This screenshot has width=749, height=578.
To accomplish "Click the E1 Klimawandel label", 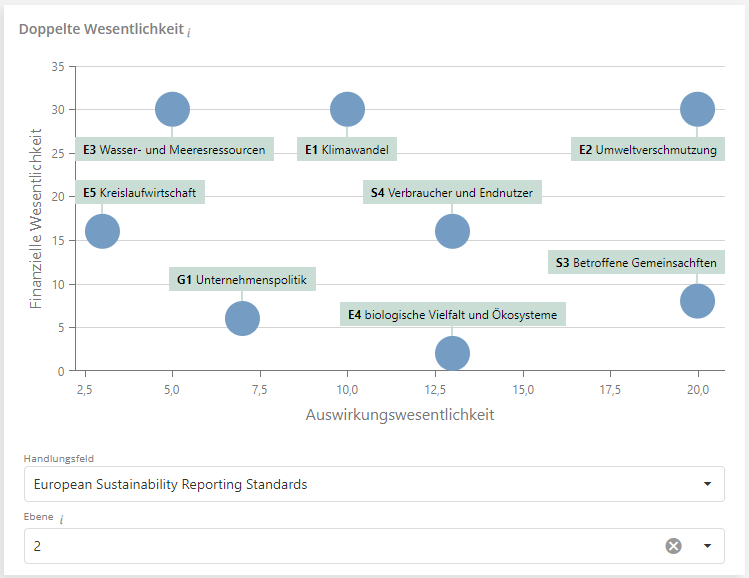I will (347, 150).
